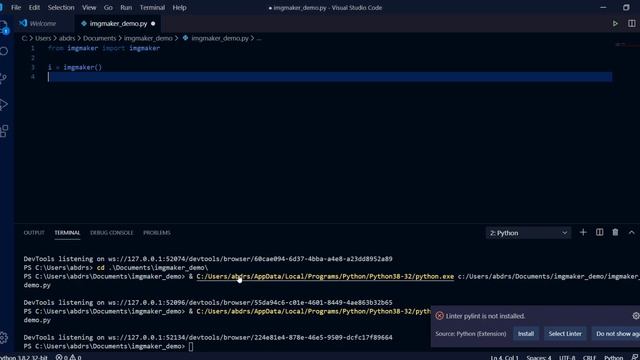Click 'Documents' in breadcrumb path

100,38
